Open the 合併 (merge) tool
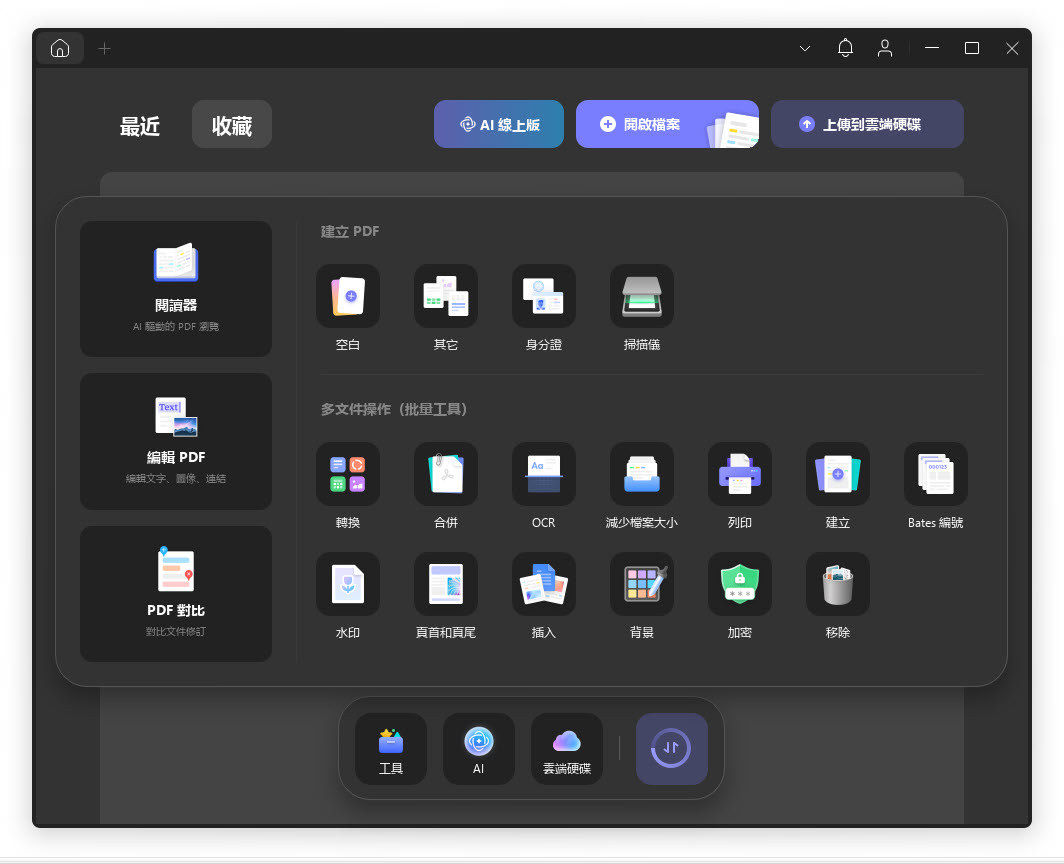 [x=445, y=474]
